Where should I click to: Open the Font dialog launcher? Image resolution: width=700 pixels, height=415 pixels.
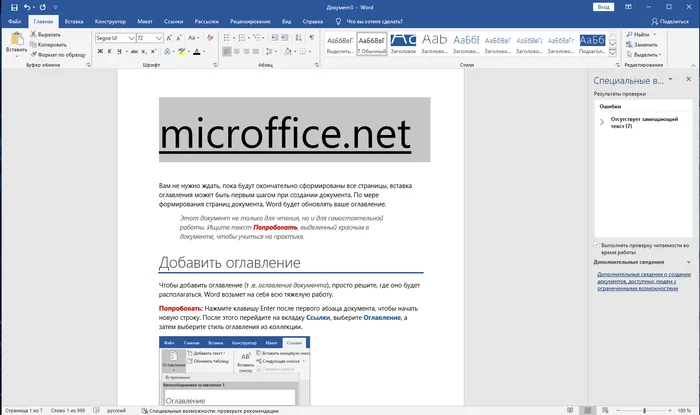(215, 65)
